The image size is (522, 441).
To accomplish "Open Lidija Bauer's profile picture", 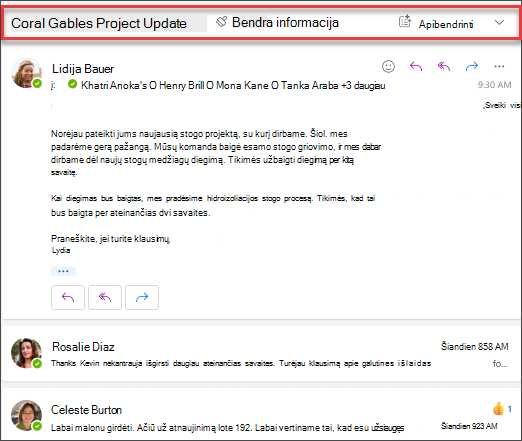I will pyautogui.click(x=26, y=73).
